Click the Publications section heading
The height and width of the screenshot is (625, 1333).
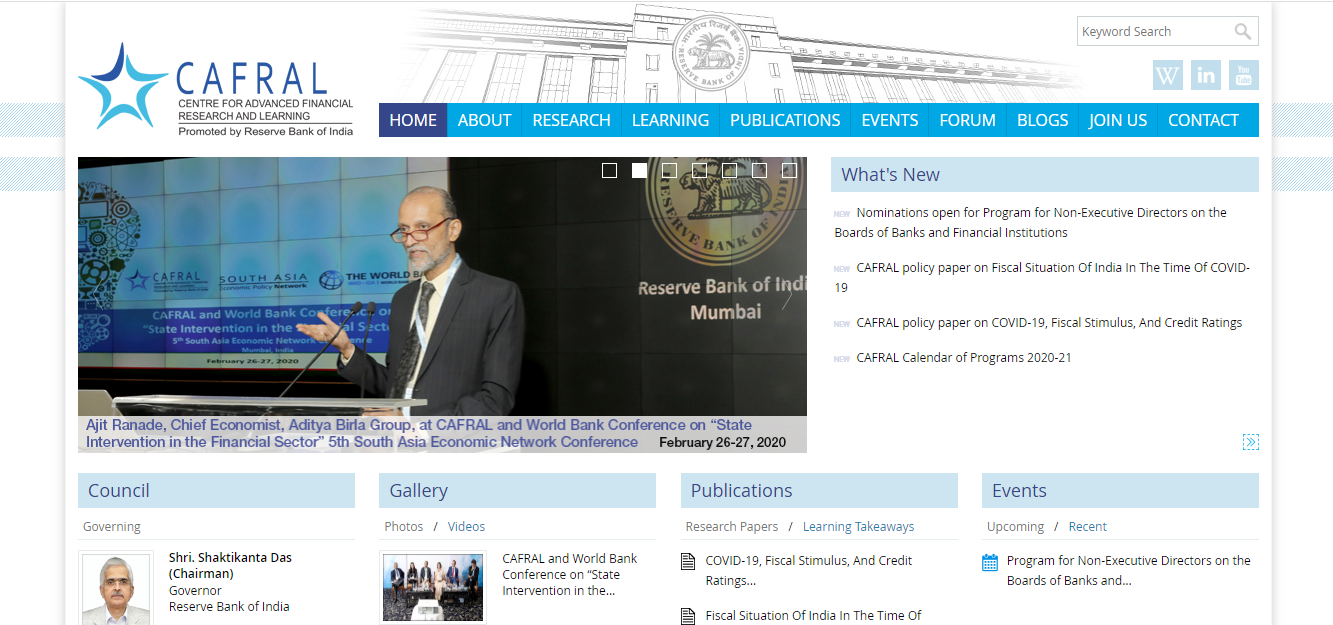(819, 490)
